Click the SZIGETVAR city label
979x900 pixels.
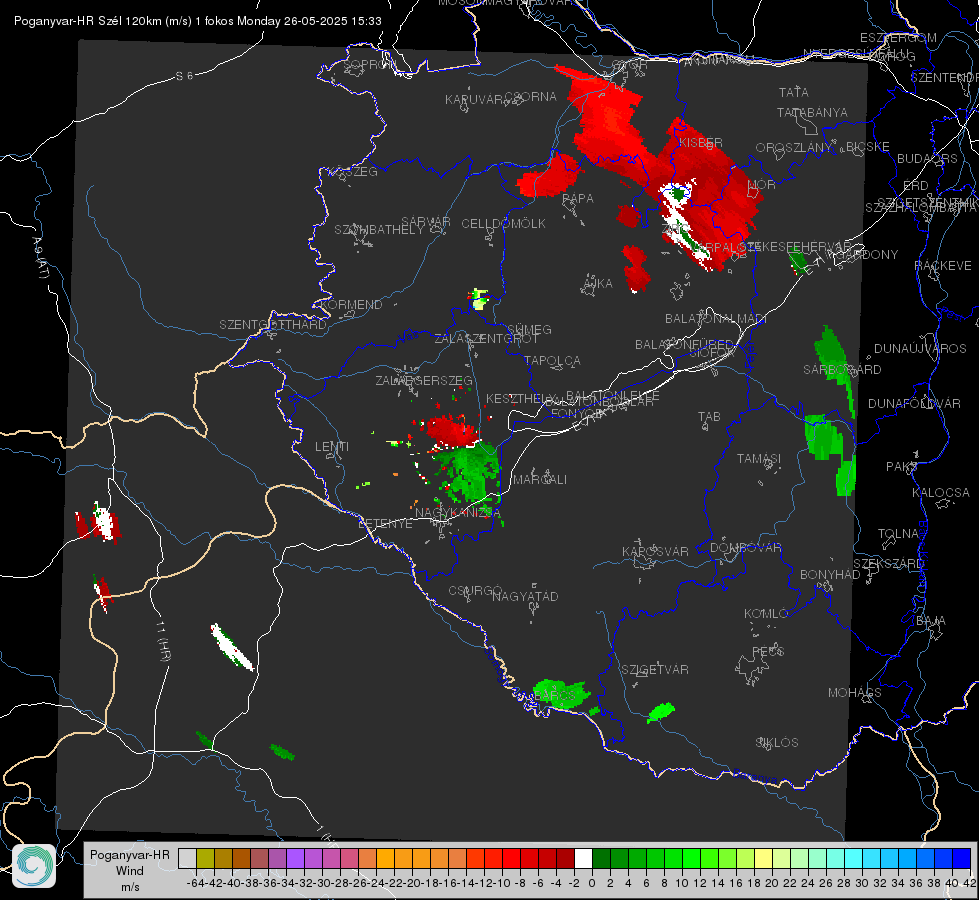pos(655,670)
